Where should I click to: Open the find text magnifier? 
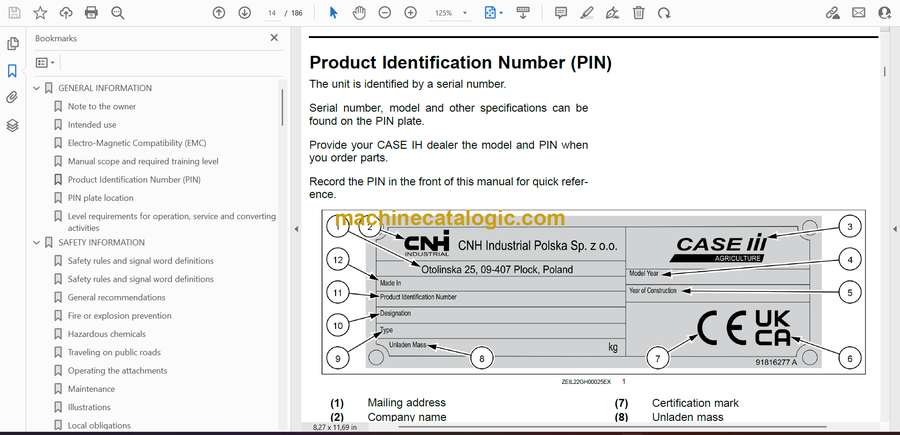point(118,13)
